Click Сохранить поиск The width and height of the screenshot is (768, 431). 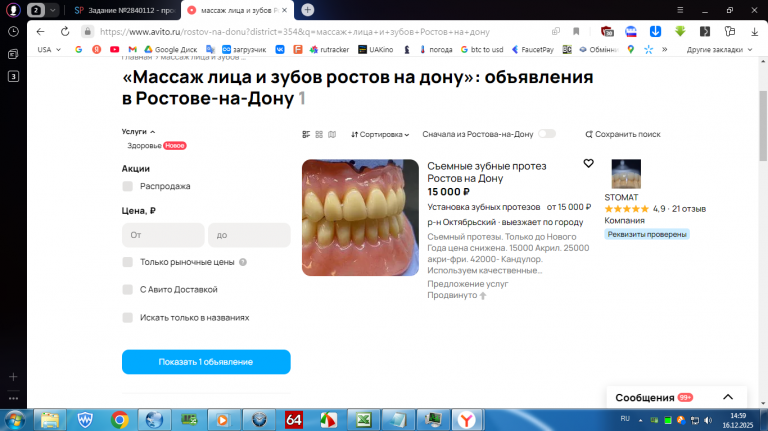tap(623, 134)
